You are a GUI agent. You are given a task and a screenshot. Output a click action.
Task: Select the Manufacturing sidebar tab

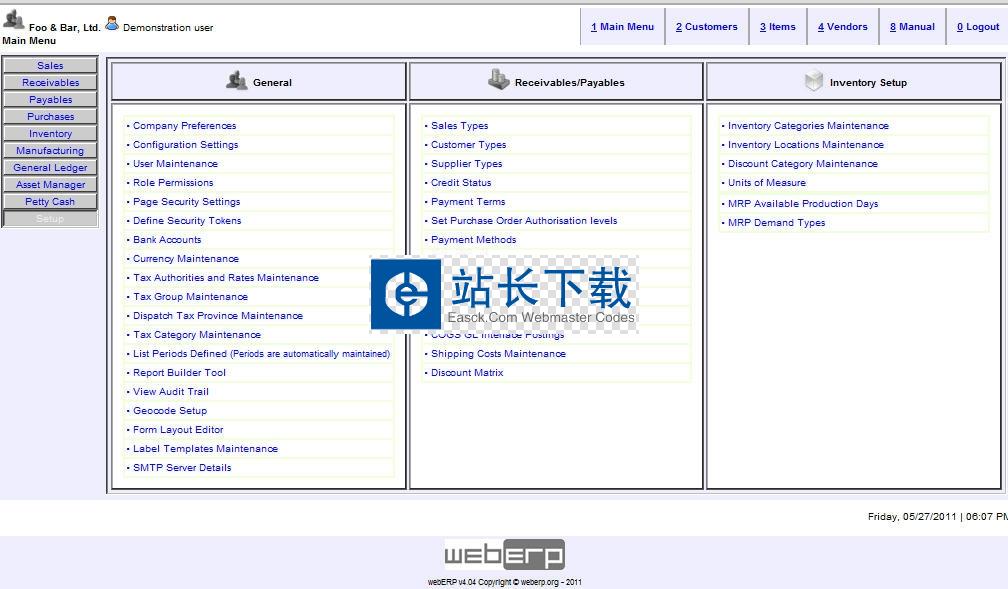(x=50, y=151)
